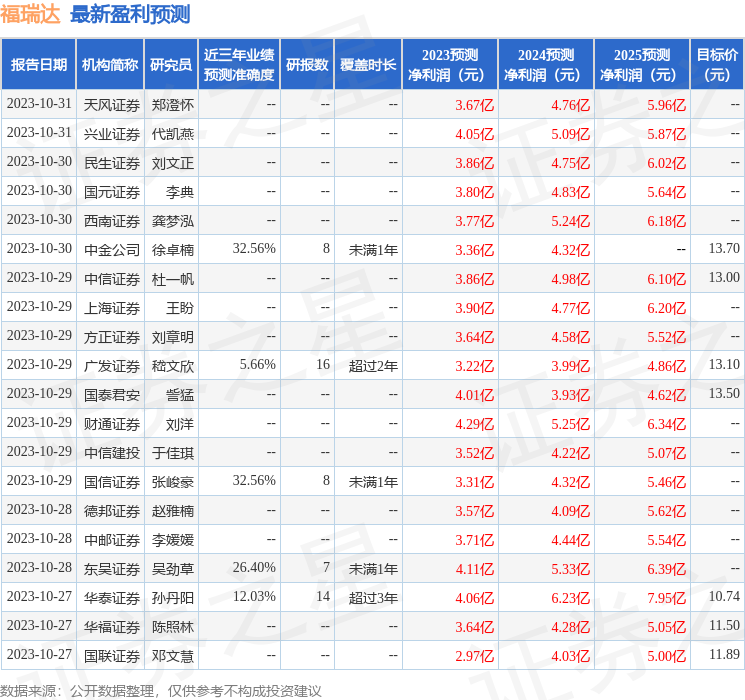Click 华福证券 institution cell
The width and height of the screenshot is (745, 700).
112,626
